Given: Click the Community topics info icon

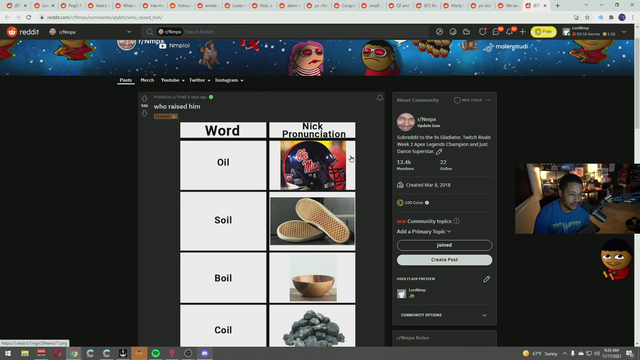Looking at the screenshot, I should coord(456,221).
